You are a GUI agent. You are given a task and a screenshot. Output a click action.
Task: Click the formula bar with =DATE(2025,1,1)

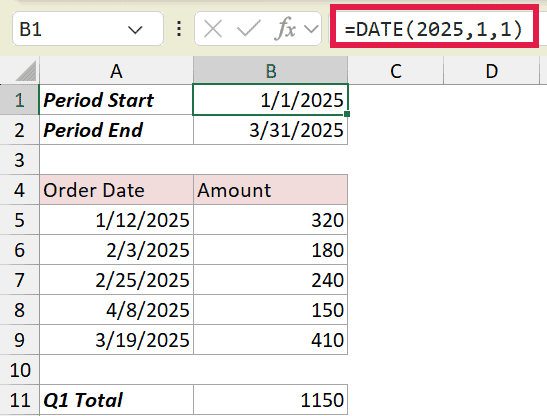pos(434,29)
